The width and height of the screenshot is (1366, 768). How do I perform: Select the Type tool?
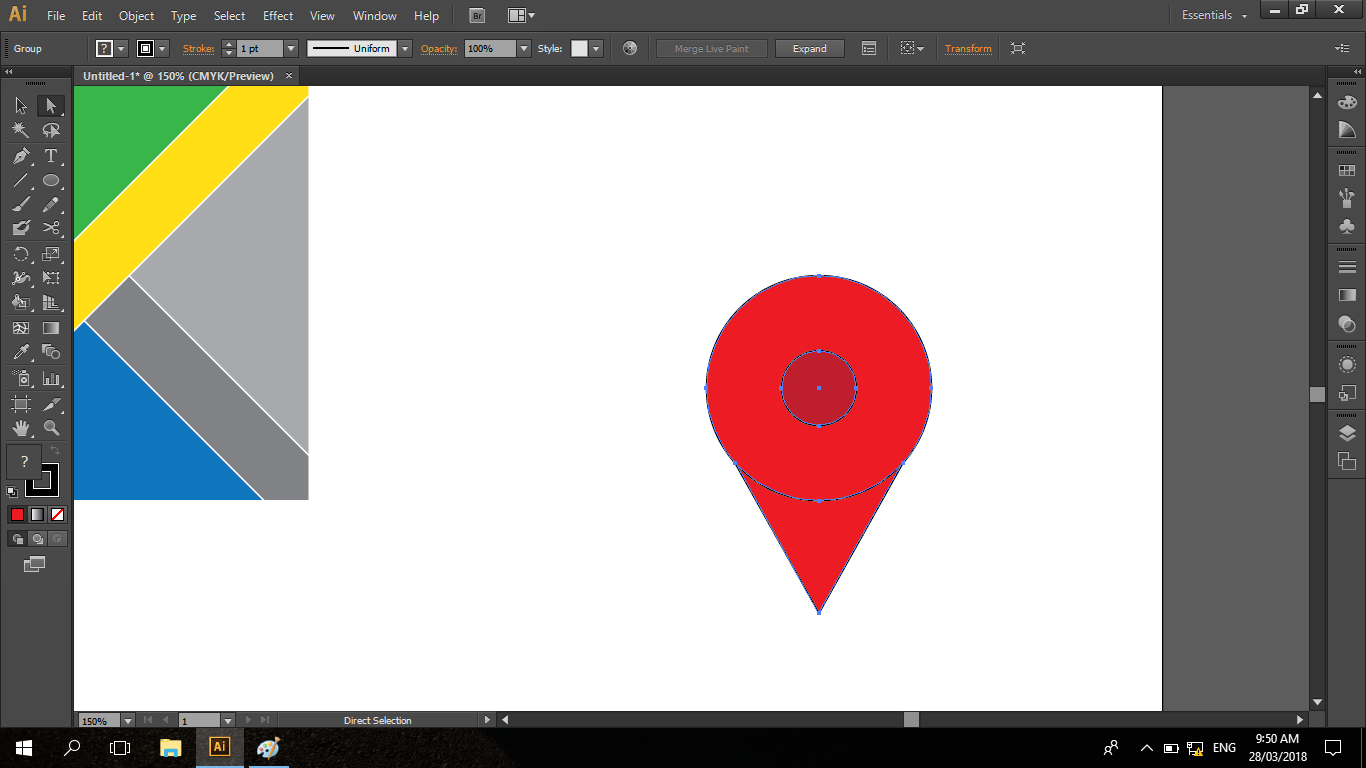(x=51, y=156)
